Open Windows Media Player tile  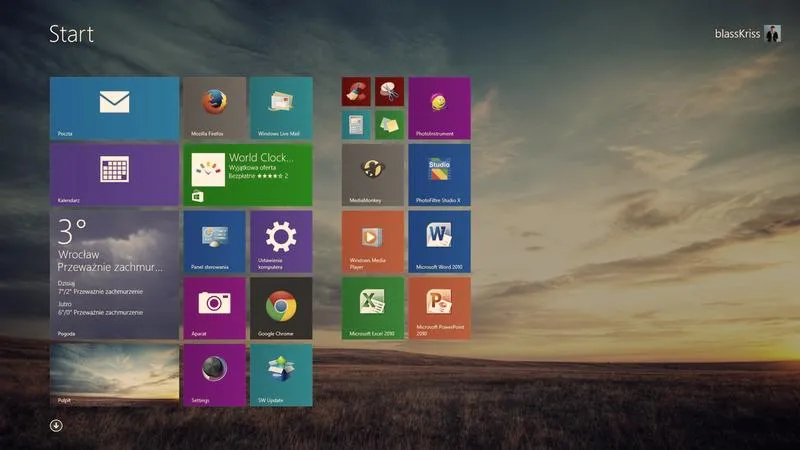click(373, 242)
